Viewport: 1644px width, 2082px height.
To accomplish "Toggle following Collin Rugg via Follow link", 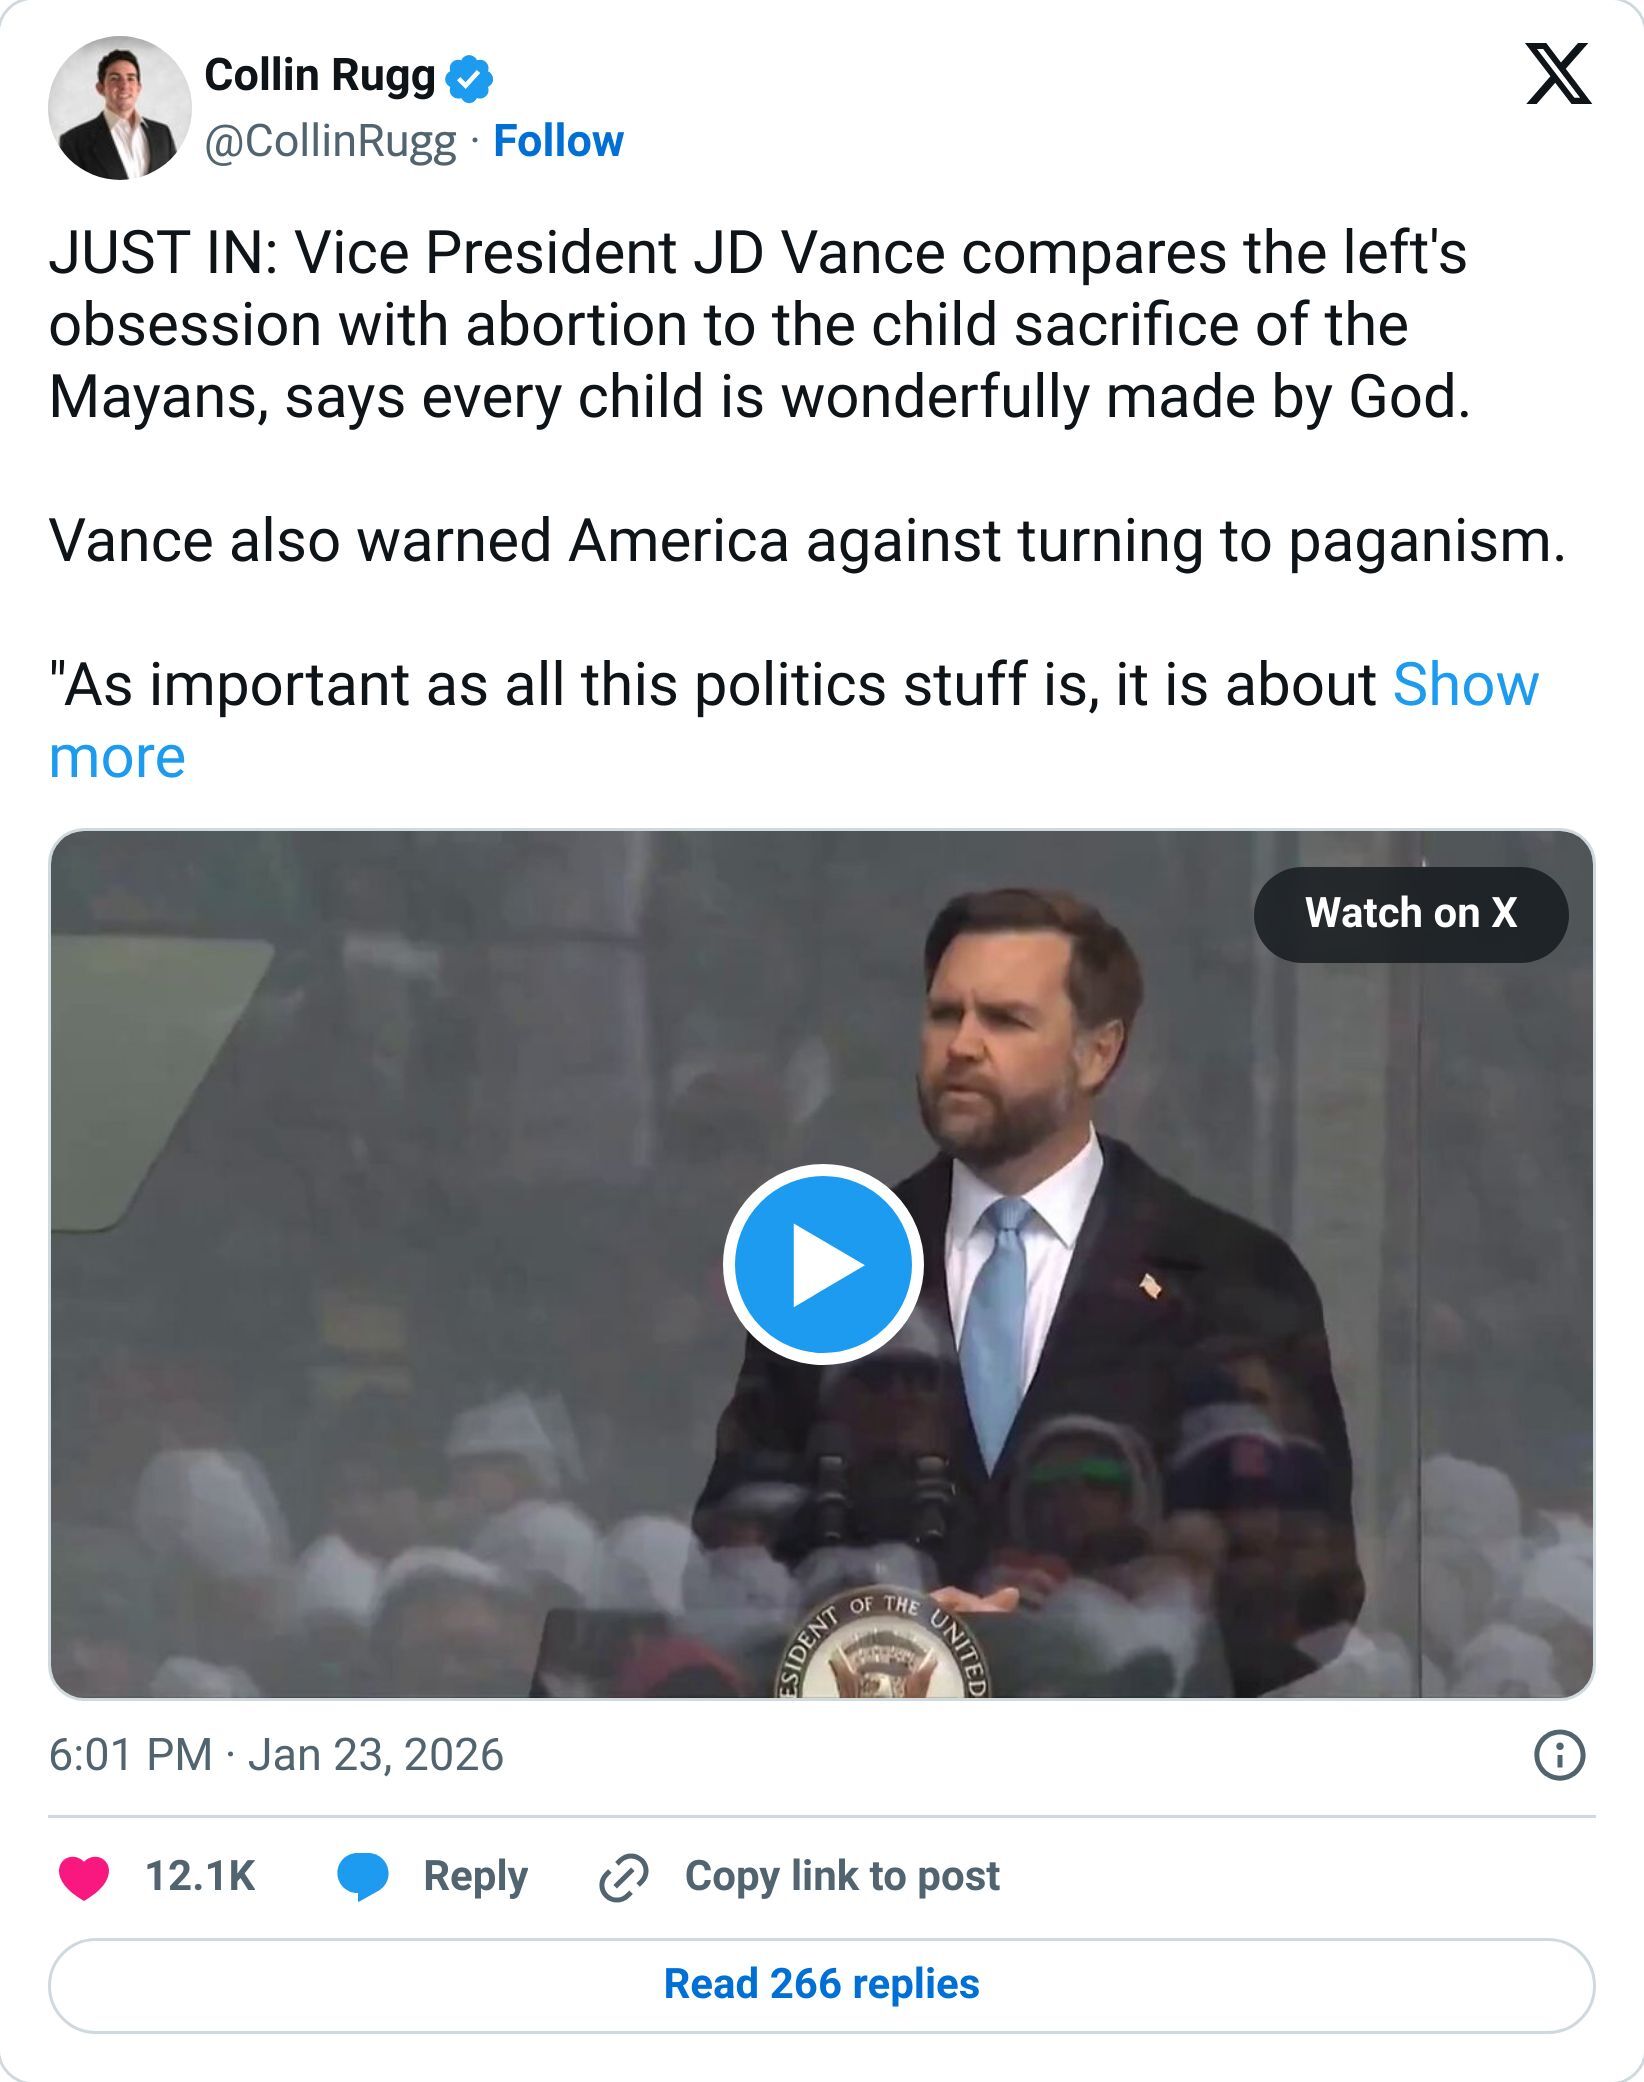I will [557, 141].
